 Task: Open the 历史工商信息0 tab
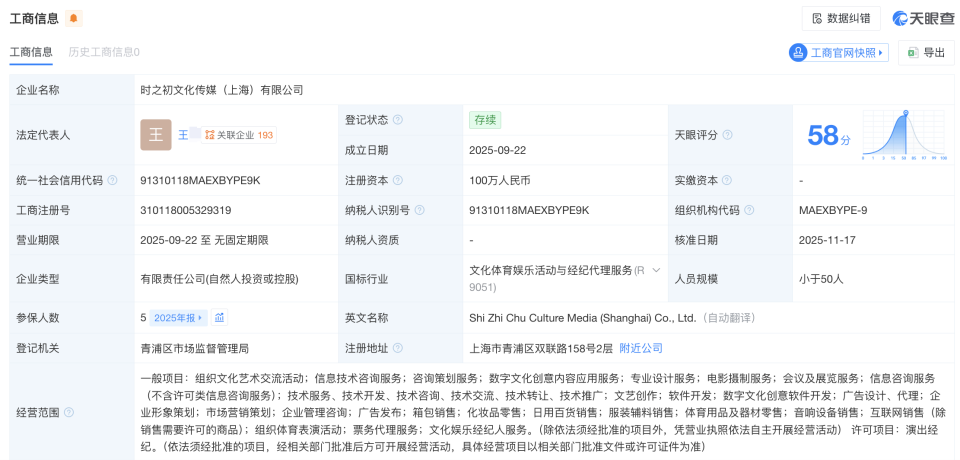click(104, 52)
